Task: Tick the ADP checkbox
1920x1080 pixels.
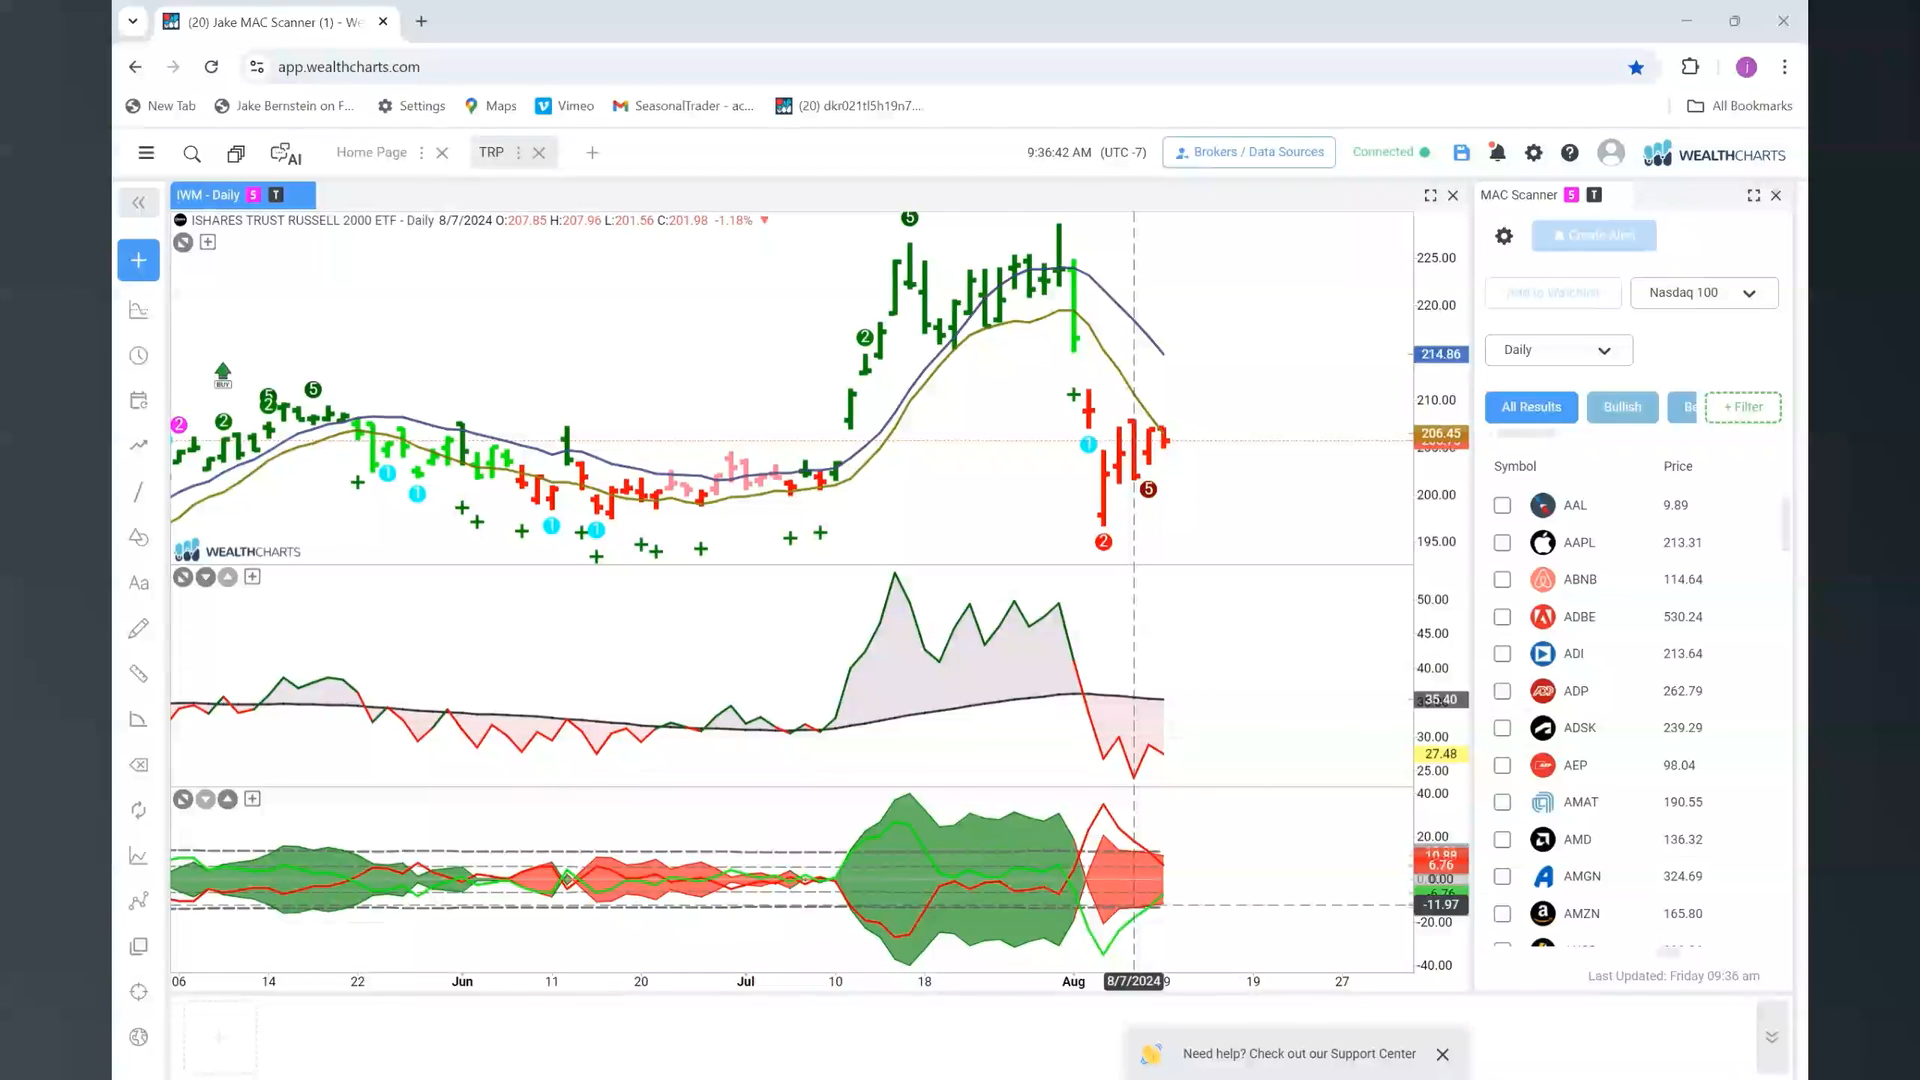Action: [x=1502, y=691]
